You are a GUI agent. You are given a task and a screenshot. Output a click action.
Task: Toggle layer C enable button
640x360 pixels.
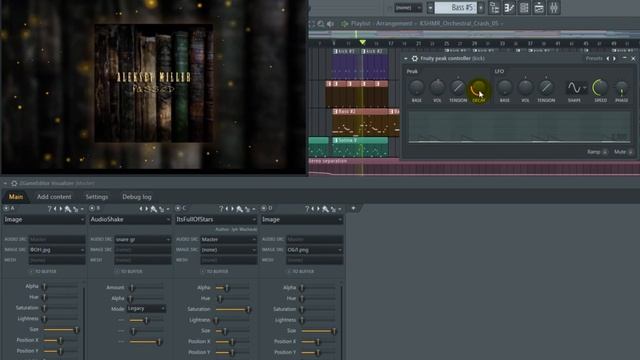pyautogui.click(x=178, y=209)
